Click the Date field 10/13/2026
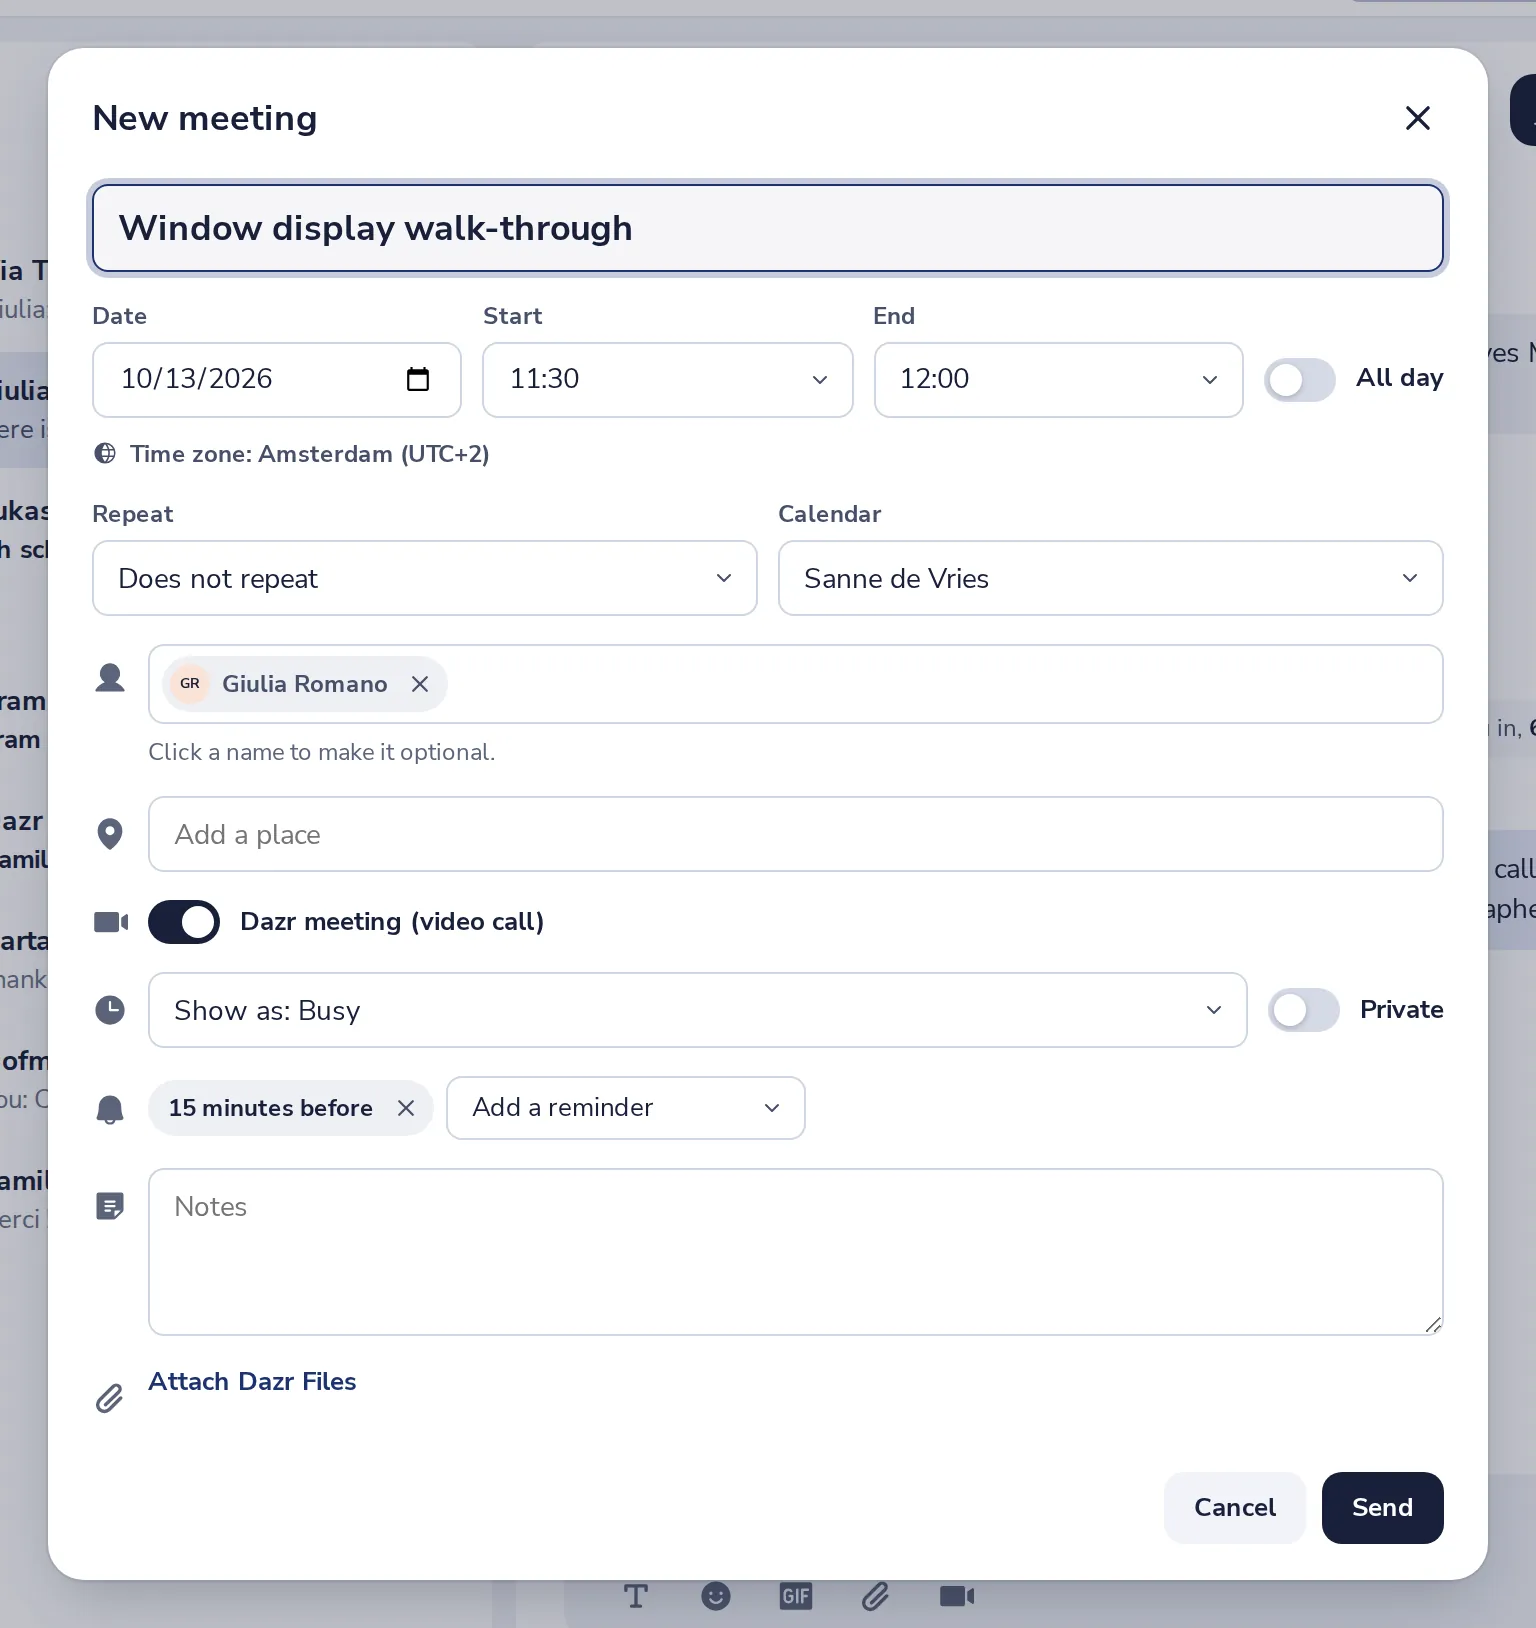Screen dimensions: 1536x1628 click(x=276, y=380)
